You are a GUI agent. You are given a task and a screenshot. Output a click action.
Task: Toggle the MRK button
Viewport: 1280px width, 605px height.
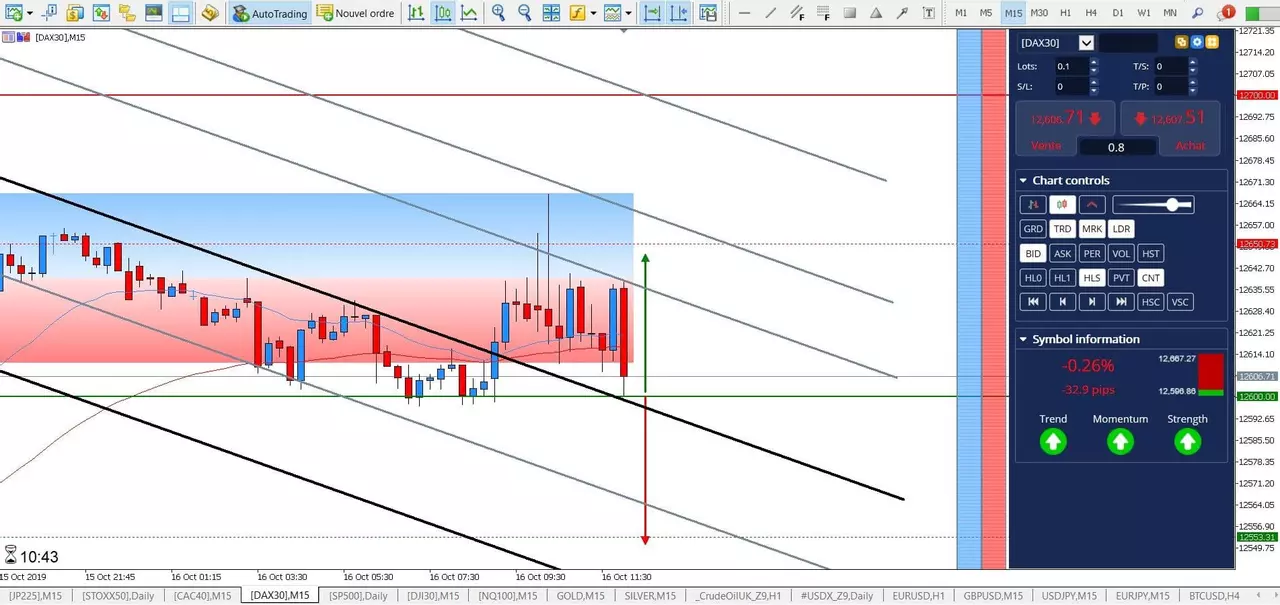(x=1092, y=229)
